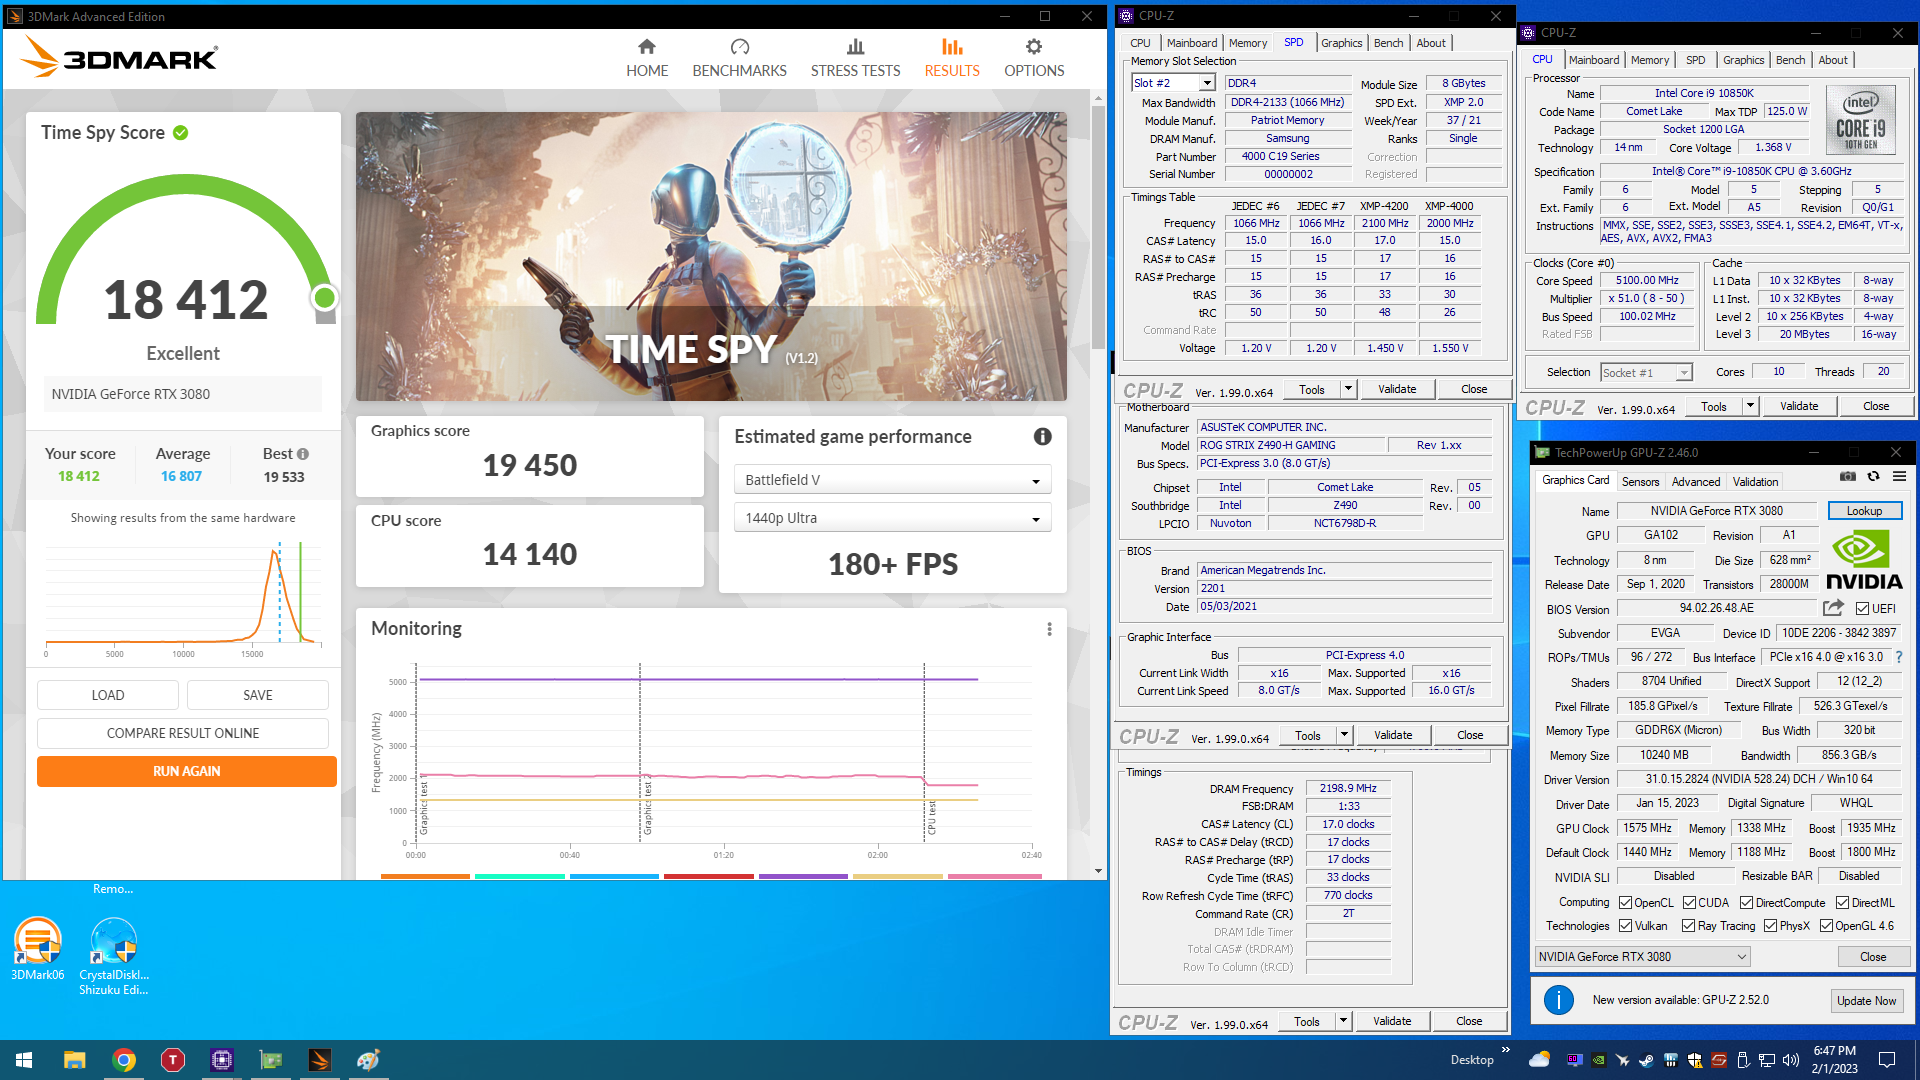Toggle the Vulkan checkbox in GPU-Z
Image resolution: width=1920 pixels, height=1080 pixels.
1626,926
